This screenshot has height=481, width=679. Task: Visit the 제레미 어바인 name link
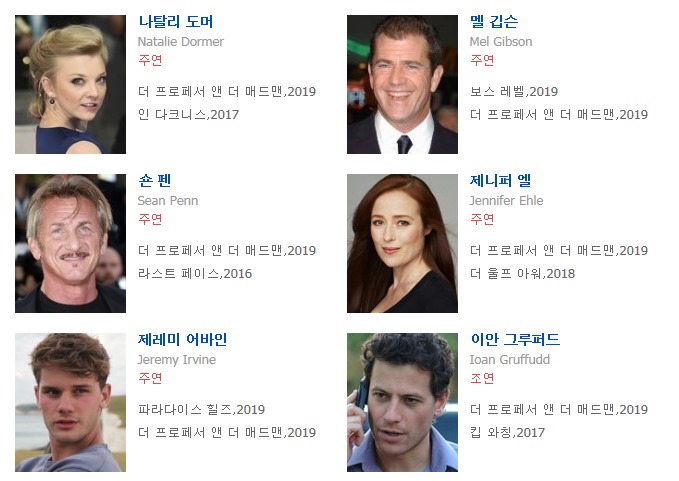(182, 339)
